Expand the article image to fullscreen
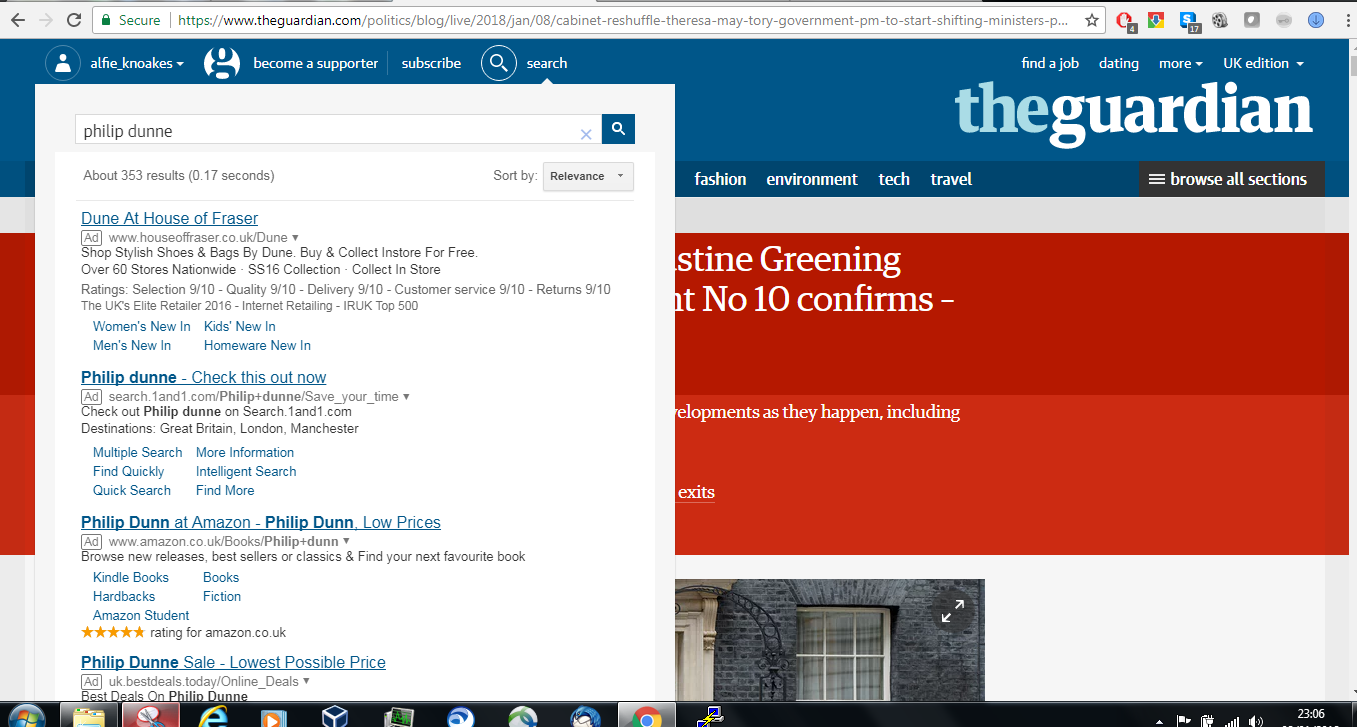Viewport: 1357px width, 727px height. tap(953, 610)
